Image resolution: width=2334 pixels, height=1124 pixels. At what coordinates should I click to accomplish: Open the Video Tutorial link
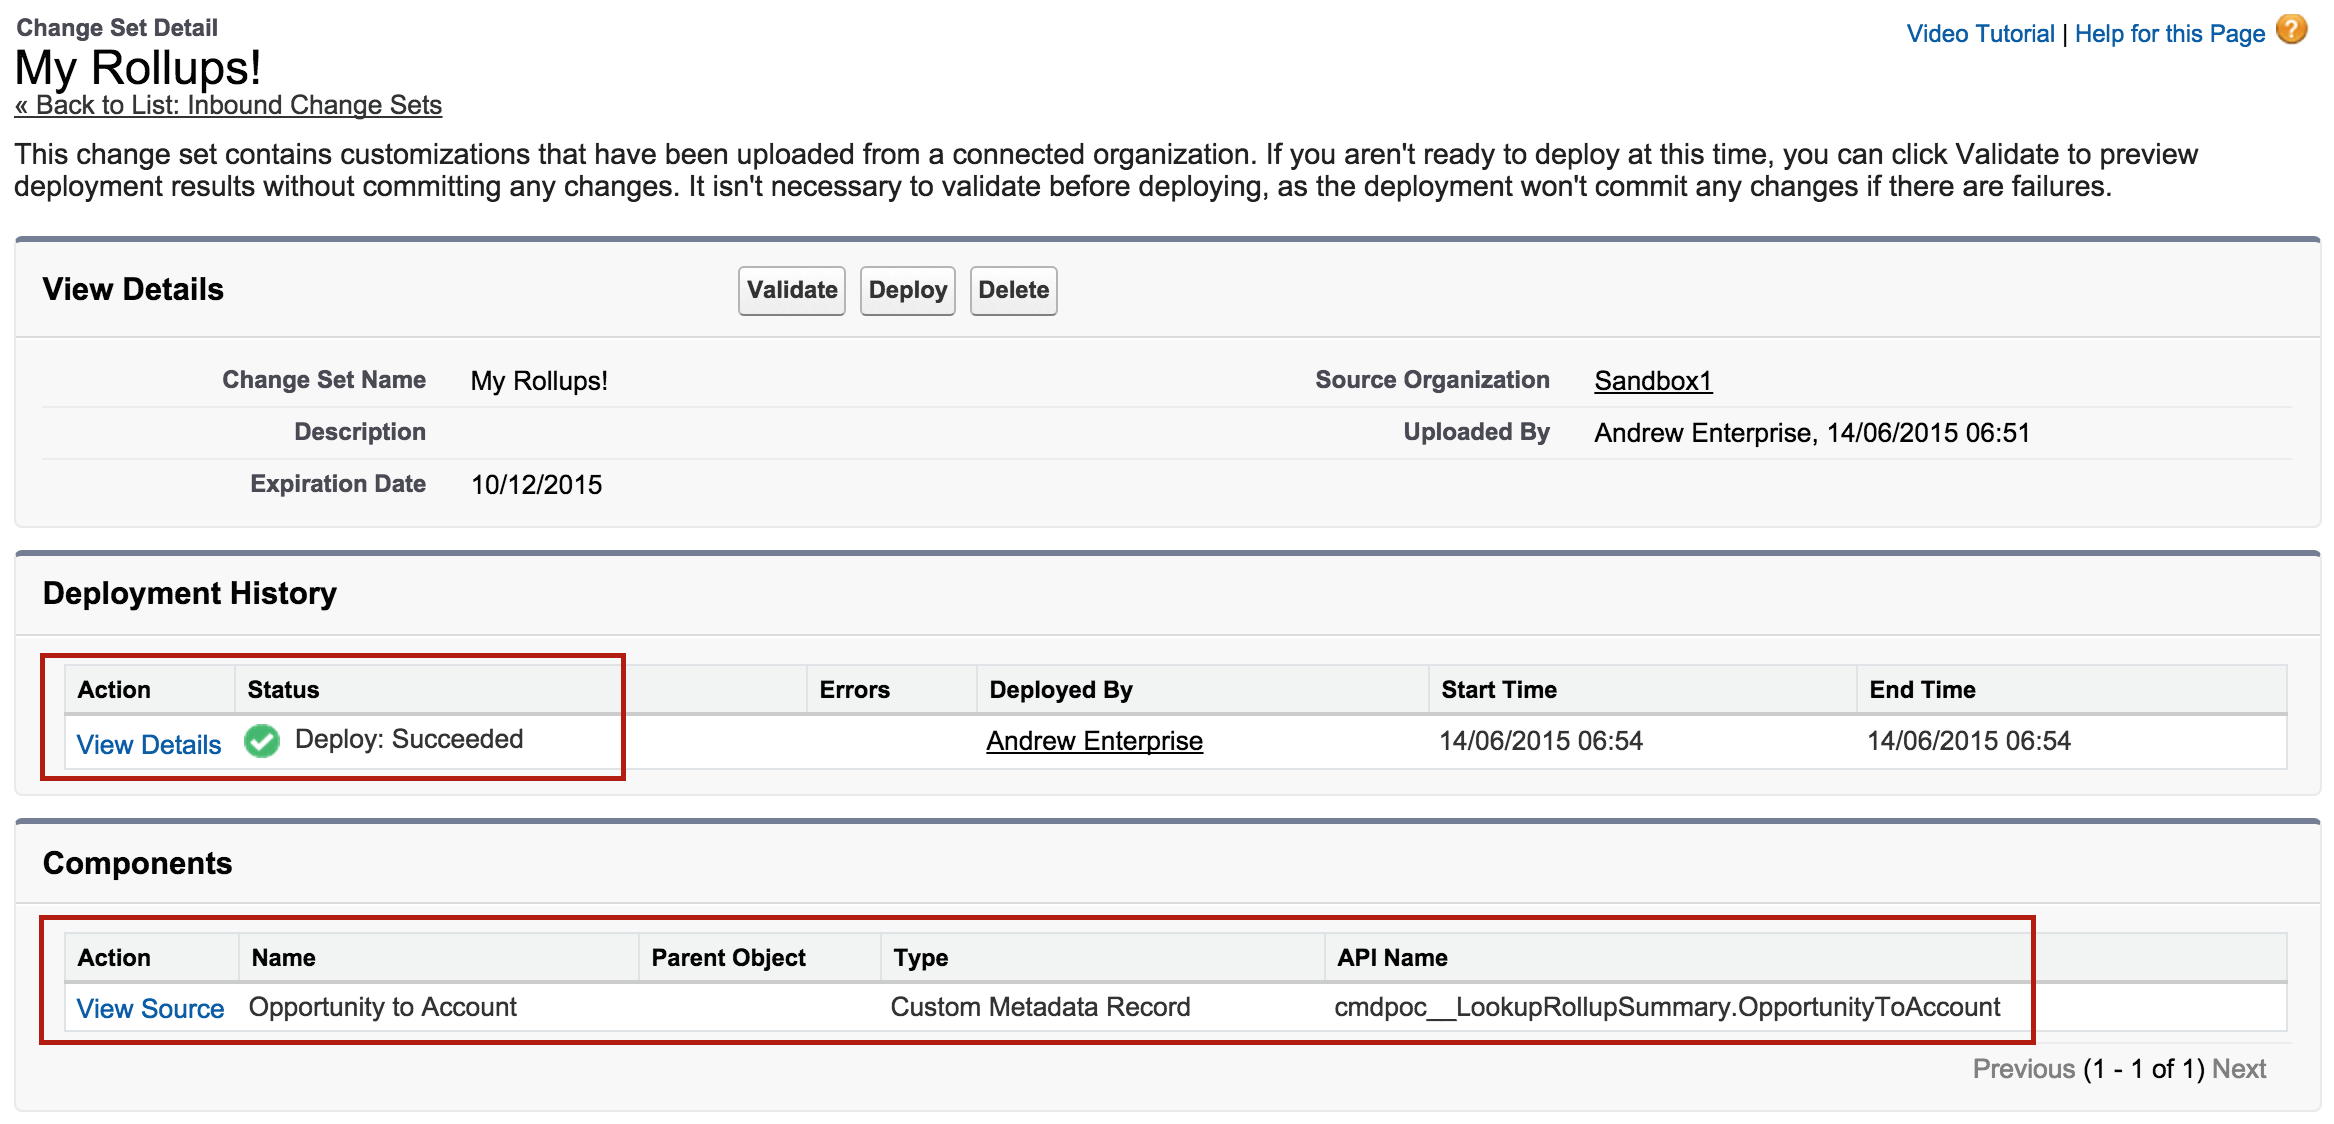1979,34
